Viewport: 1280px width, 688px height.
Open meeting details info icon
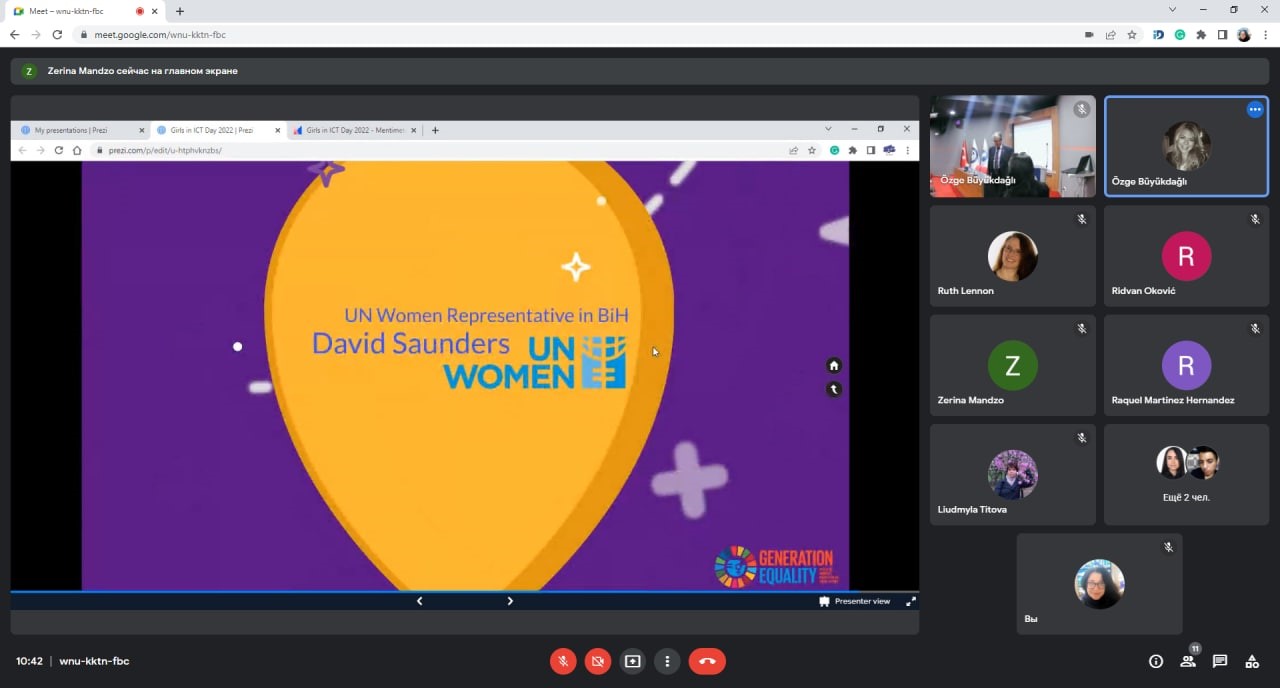pos(1156,661)
